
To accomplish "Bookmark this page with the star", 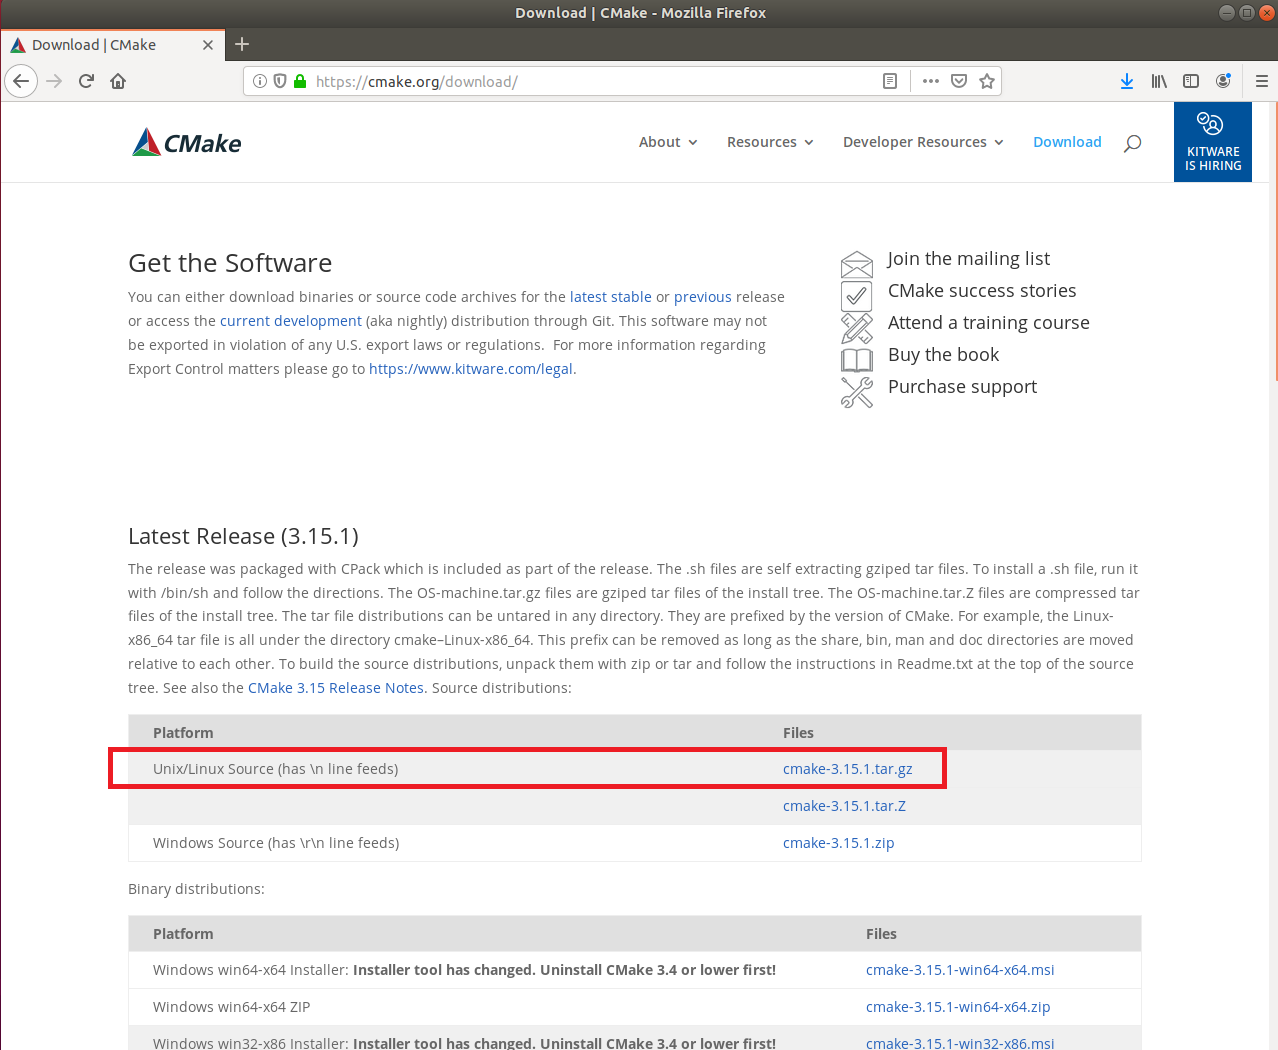I will (x=987, y=81).
